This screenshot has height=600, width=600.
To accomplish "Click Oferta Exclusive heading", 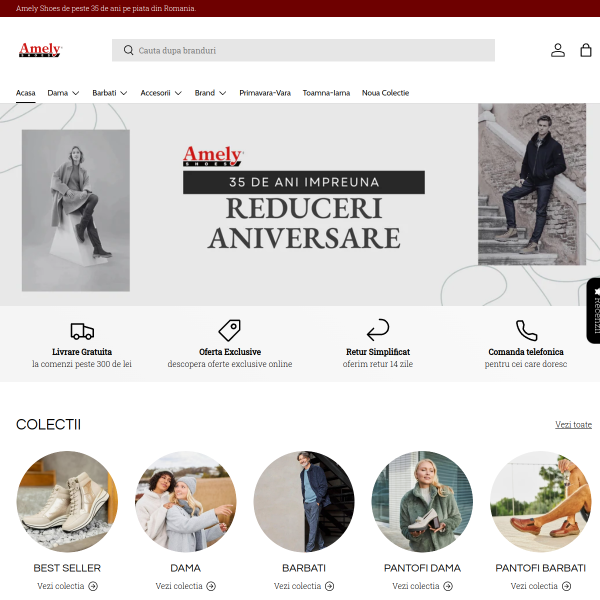I will 230,352.
